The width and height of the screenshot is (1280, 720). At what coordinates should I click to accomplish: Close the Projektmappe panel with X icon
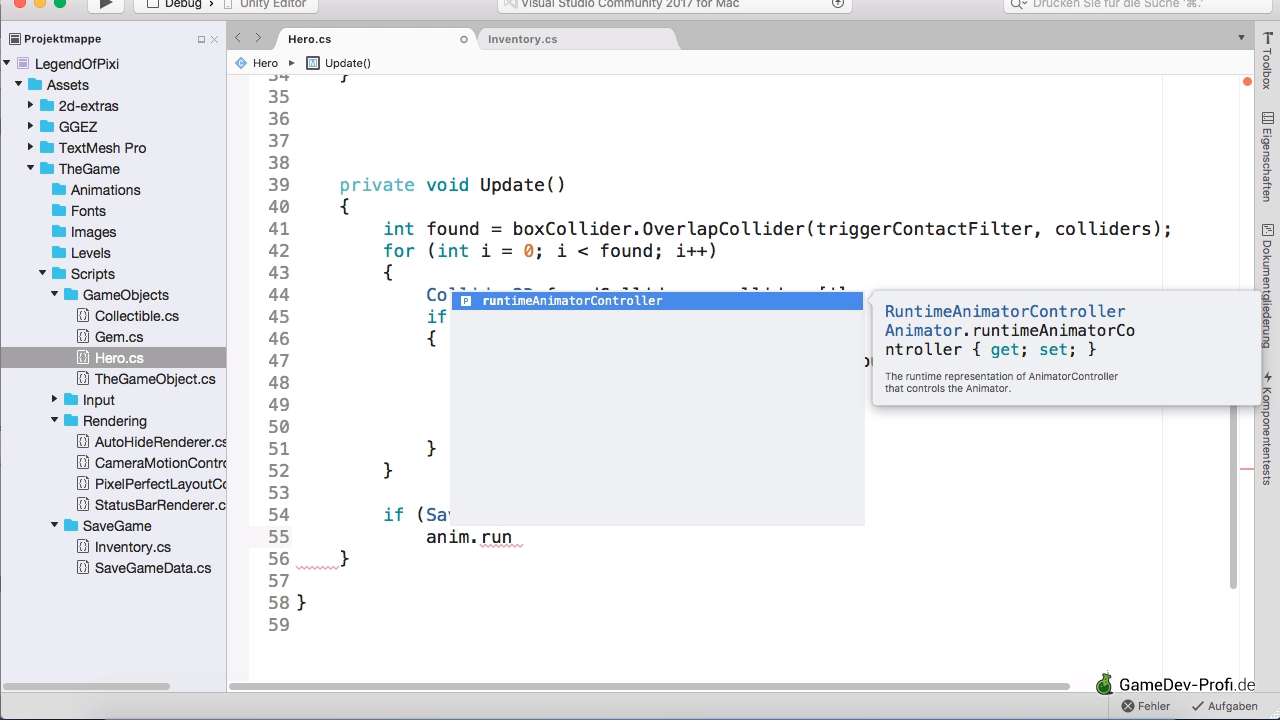tap(215, 39)
